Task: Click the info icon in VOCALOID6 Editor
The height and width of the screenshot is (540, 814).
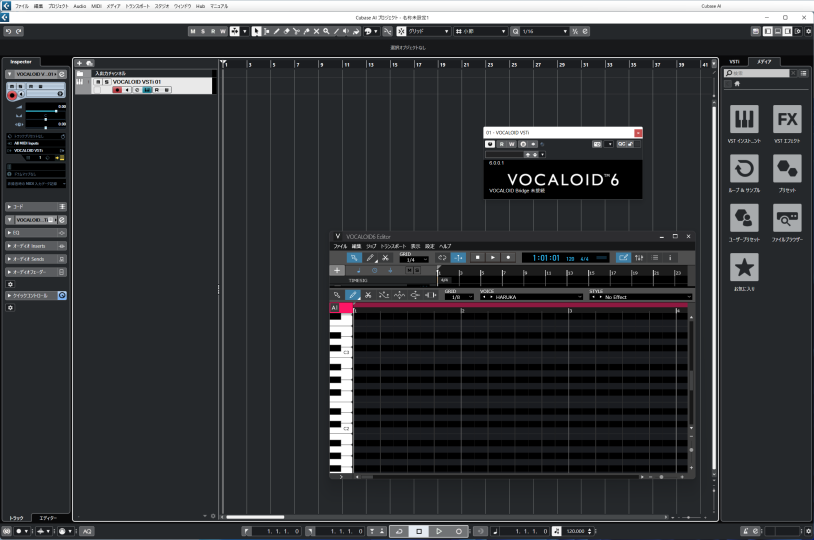Action: (670, 258)
